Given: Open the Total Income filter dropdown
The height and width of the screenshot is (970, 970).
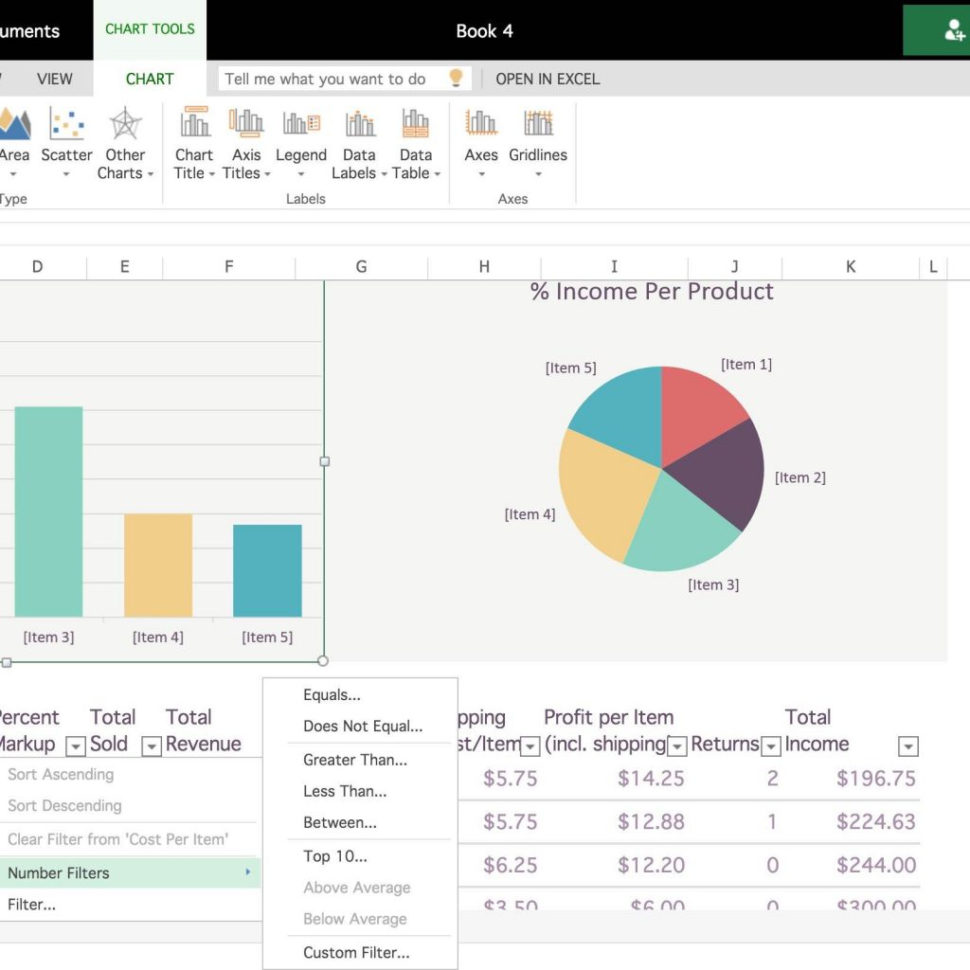Looking at the screenshot, I should click(907, 746).
